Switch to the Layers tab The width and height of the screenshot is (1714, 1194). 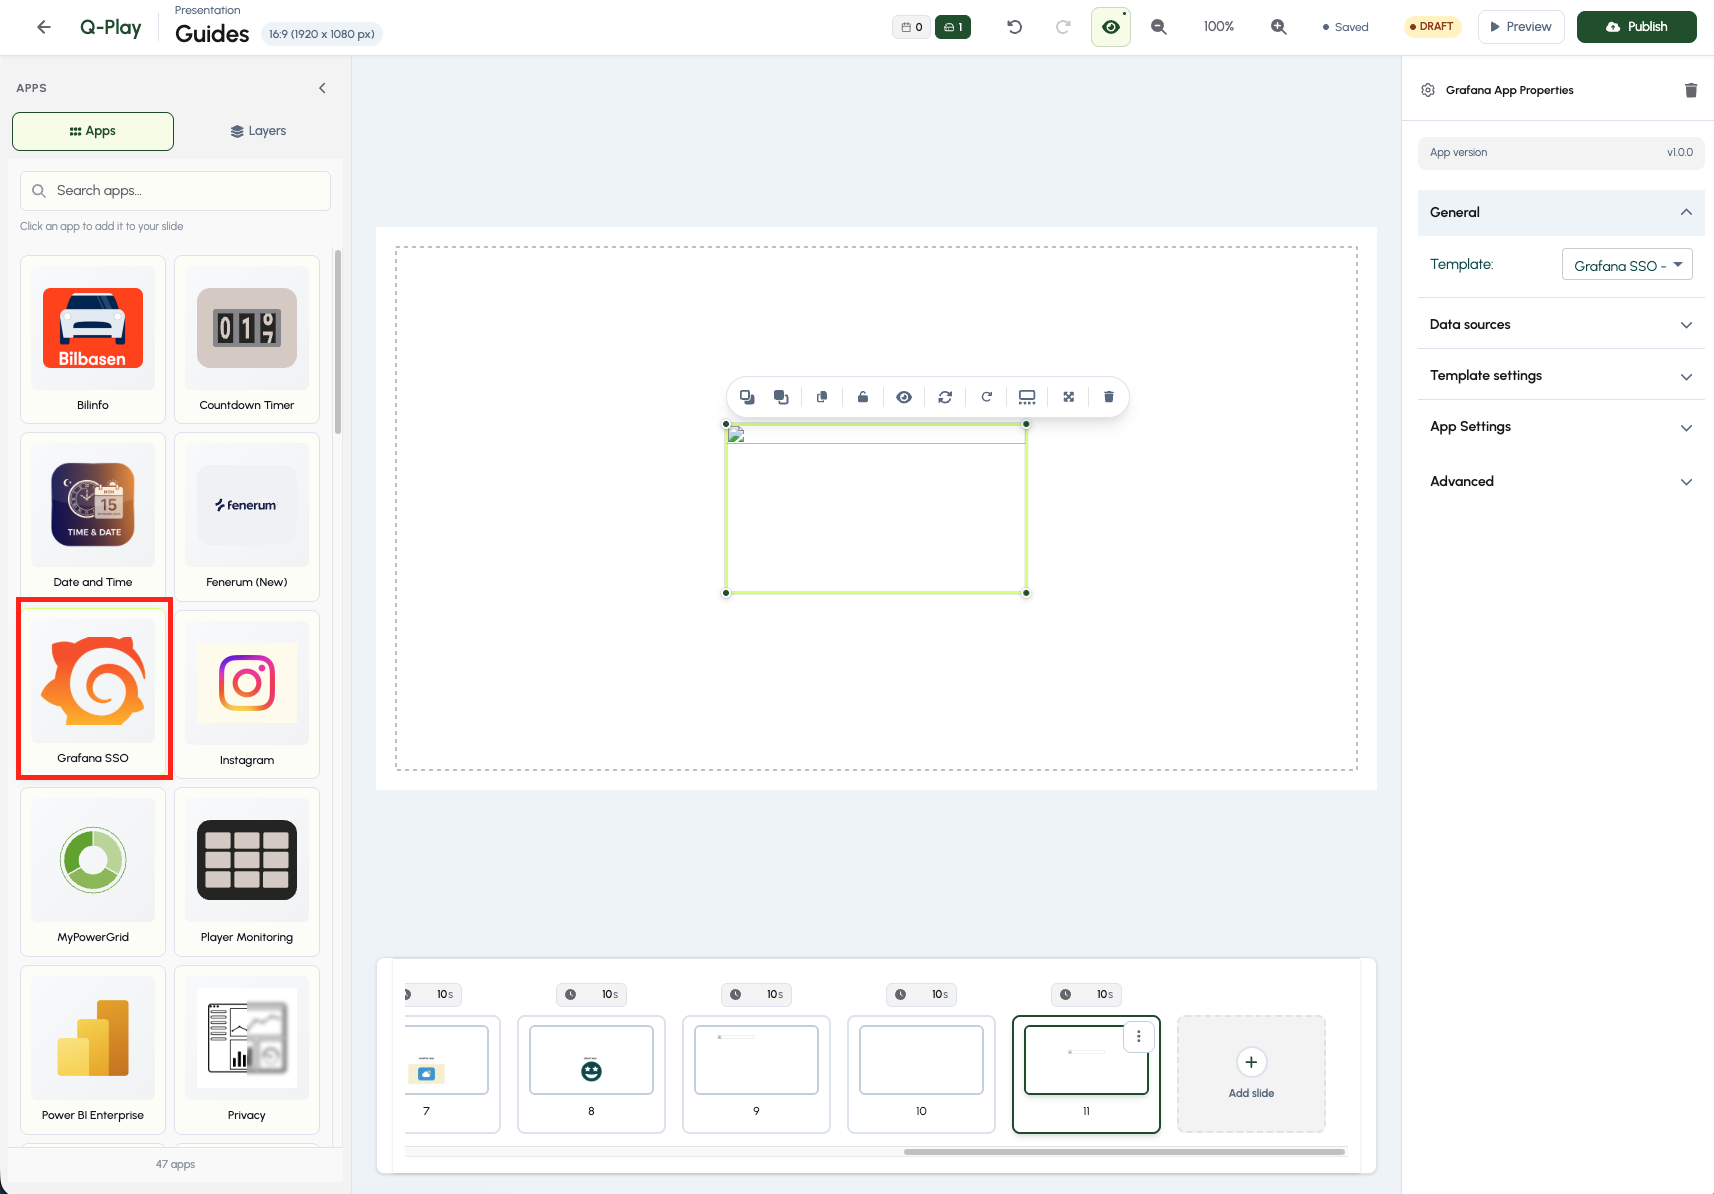click(x=258, y=131)
